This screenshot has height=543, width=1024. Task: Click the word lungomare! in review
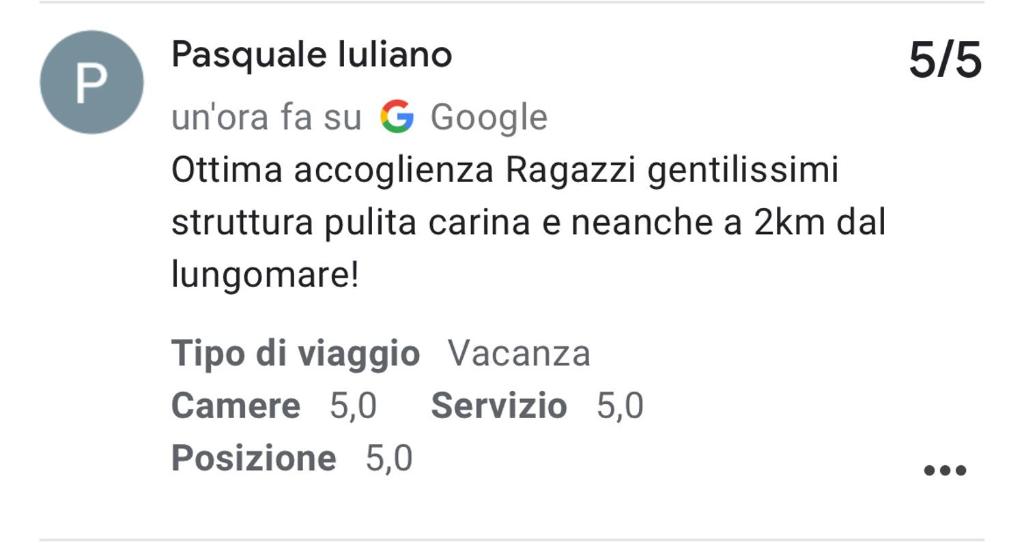coord(265,275)
